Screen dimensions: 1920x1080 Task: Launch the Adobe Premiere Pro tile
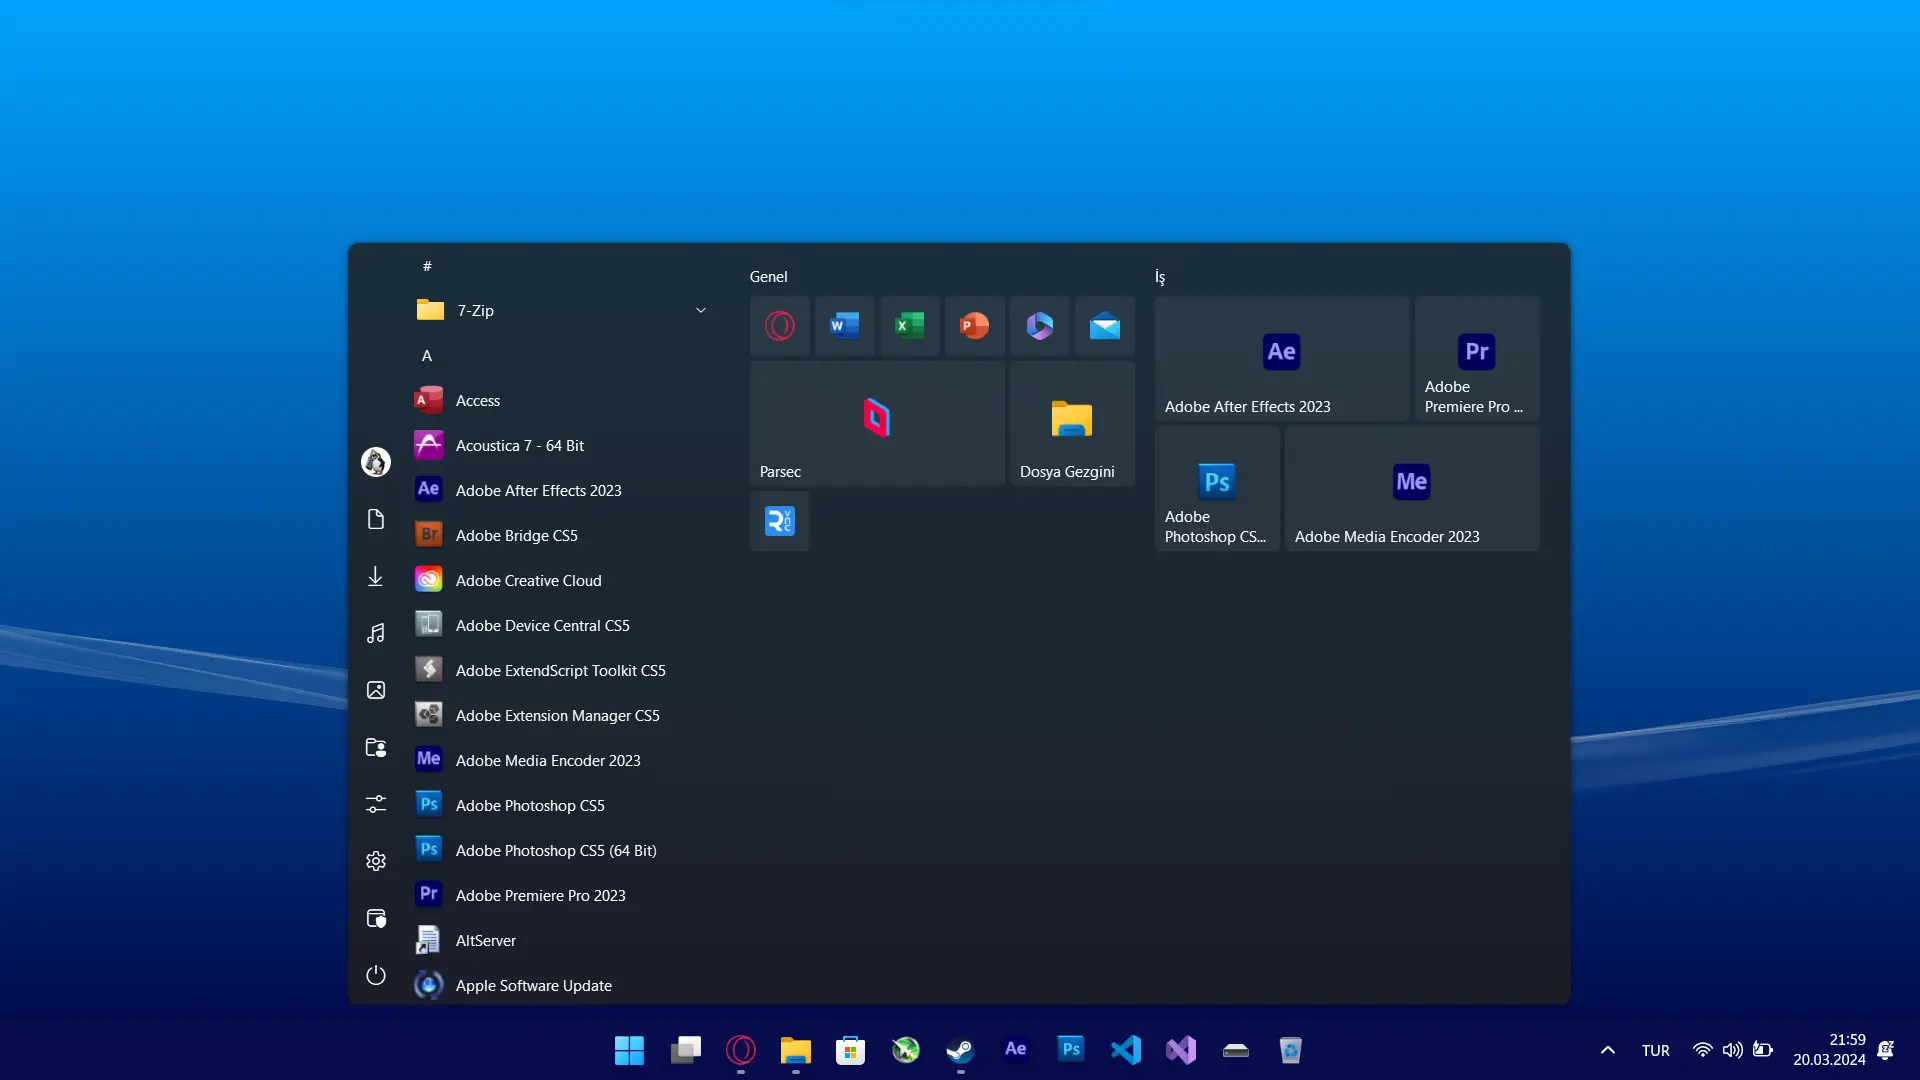1477,358
